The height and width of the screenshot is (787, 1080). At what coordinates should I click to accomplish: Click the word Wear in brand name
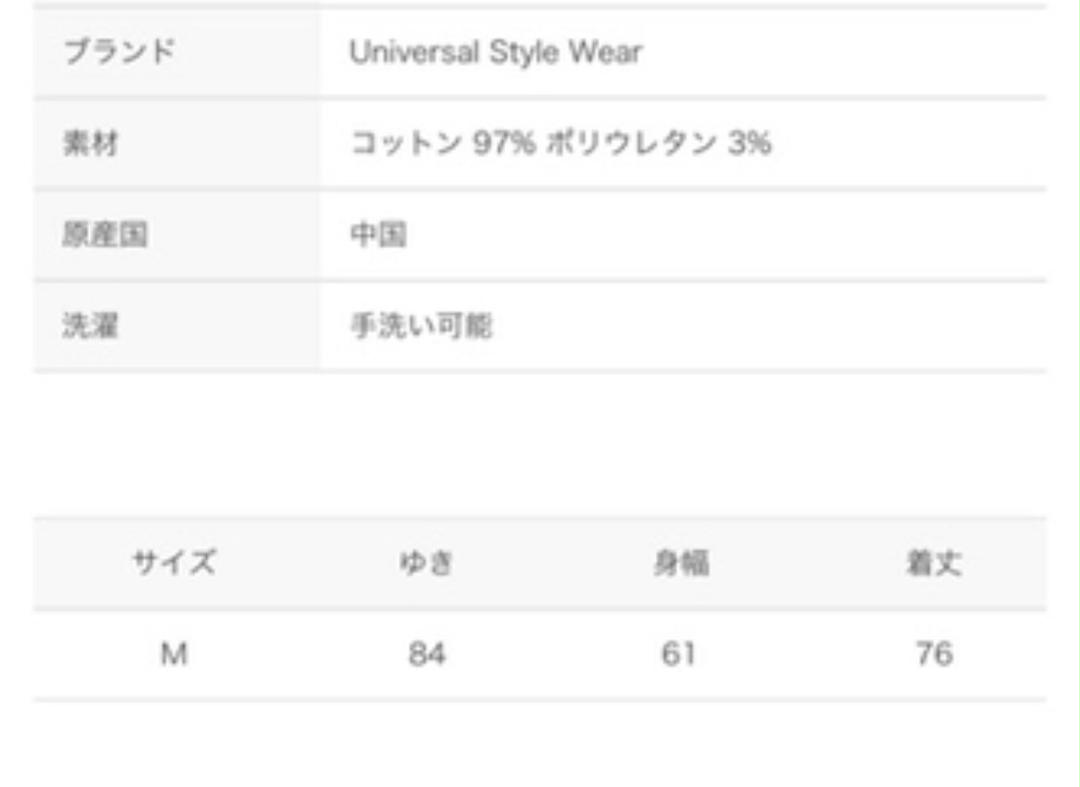point(605,52)
